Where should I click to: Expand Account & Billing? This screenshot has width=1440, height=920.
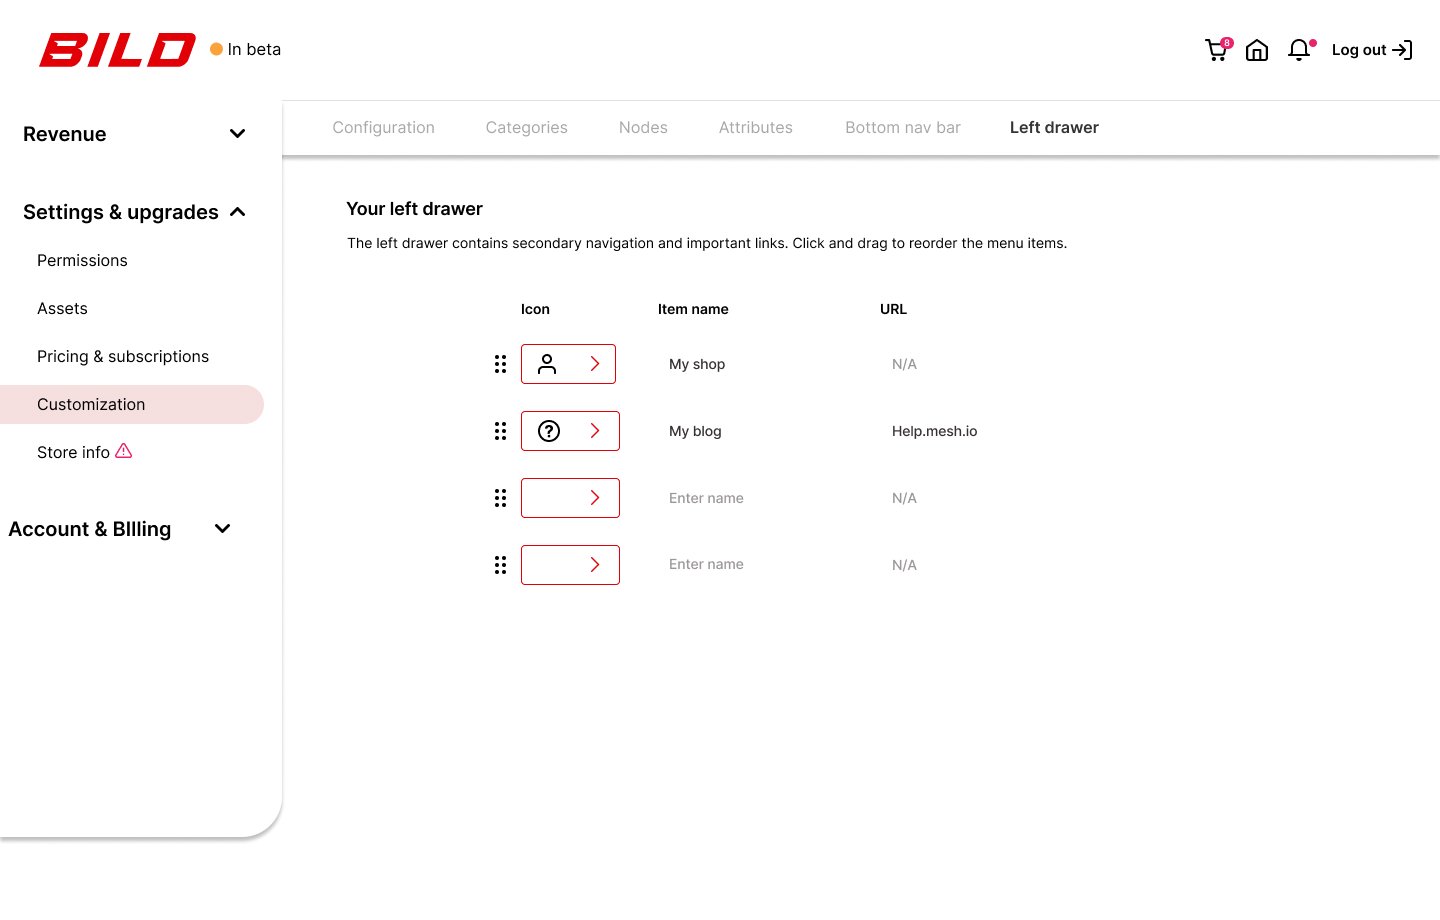(222, 528)
